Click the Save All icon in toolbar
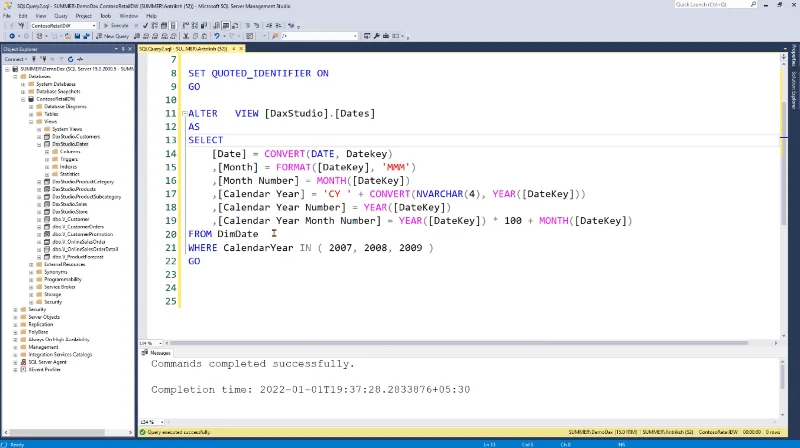The image size is (800, 448). coord(86,36)
